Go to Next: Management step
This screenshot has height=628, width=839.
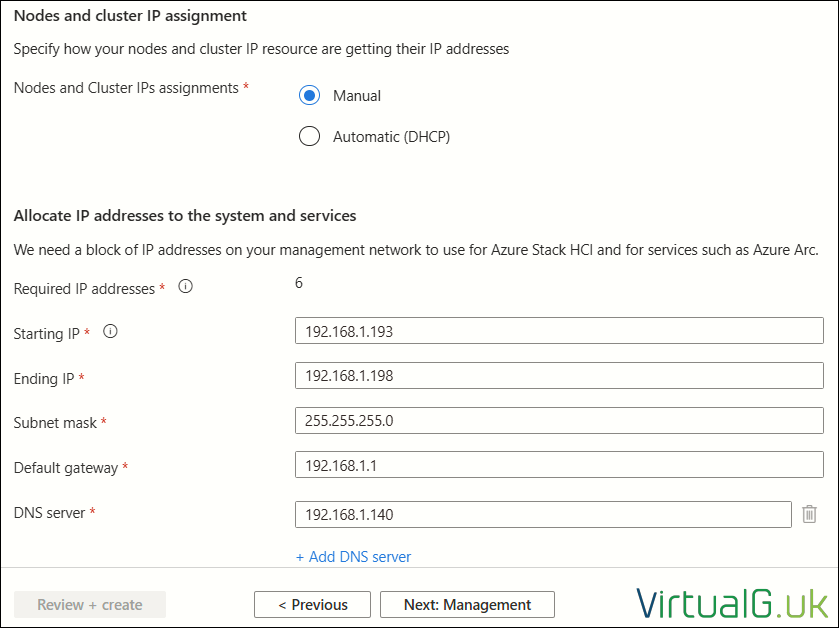[467, 604]
